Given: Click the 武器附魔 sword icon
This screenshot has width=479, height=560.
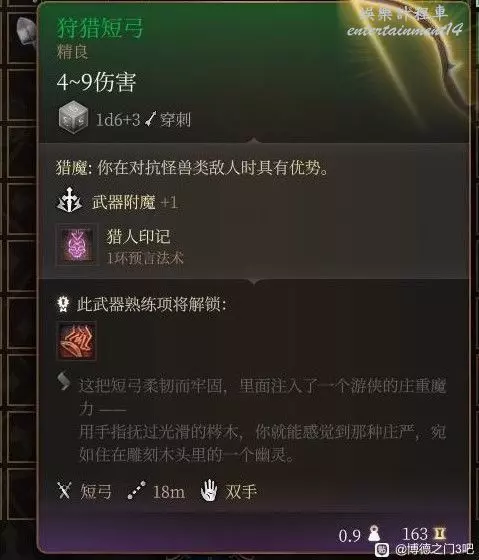Looking at the screenshot, I should click(x=69, y=201).
